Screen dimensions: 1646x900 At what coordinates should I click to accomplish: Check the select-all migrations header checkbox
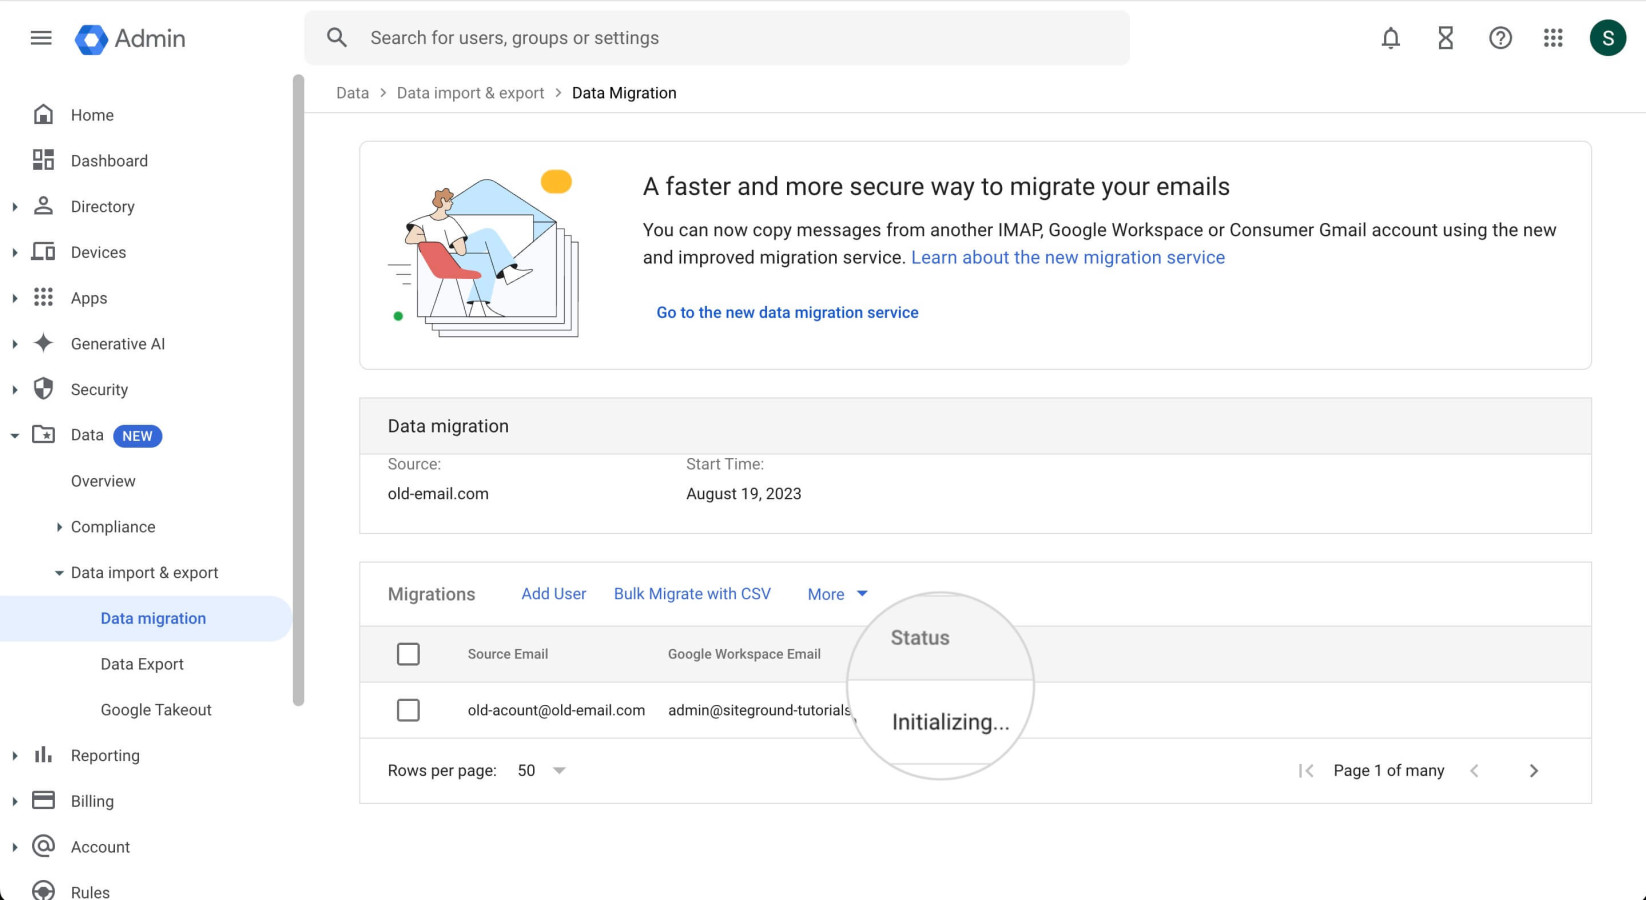(408, 653)
